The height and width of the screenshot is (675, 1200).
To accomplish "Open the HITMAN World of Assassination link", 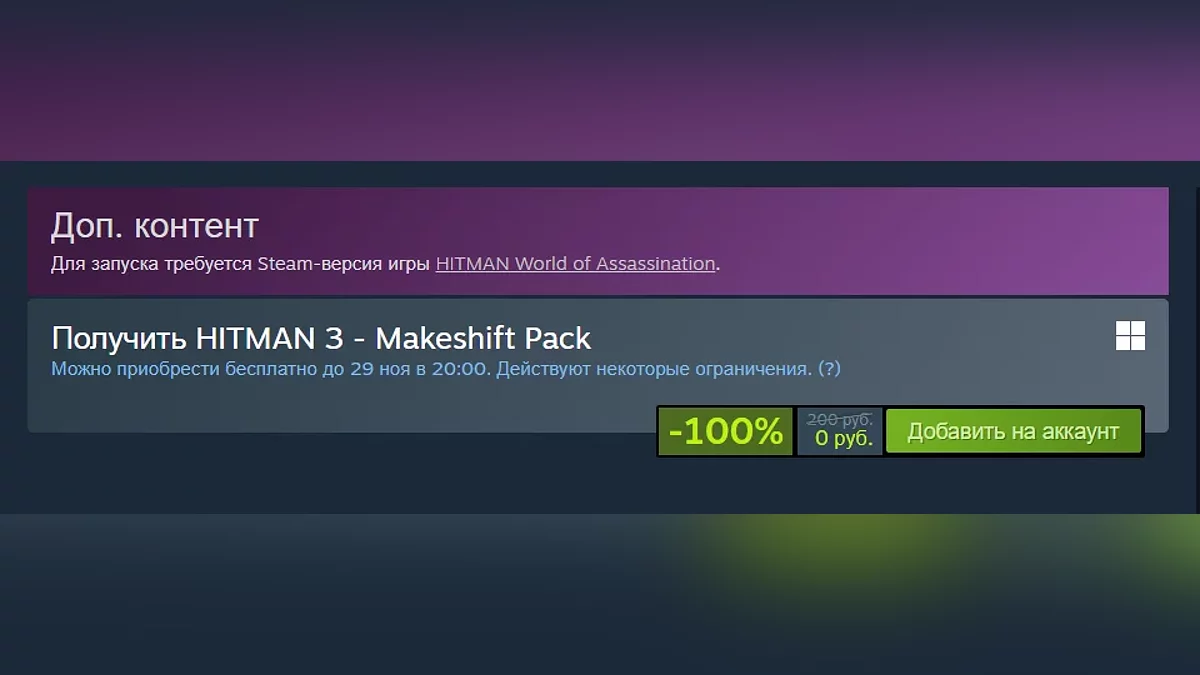I will [x=576, y=264].
